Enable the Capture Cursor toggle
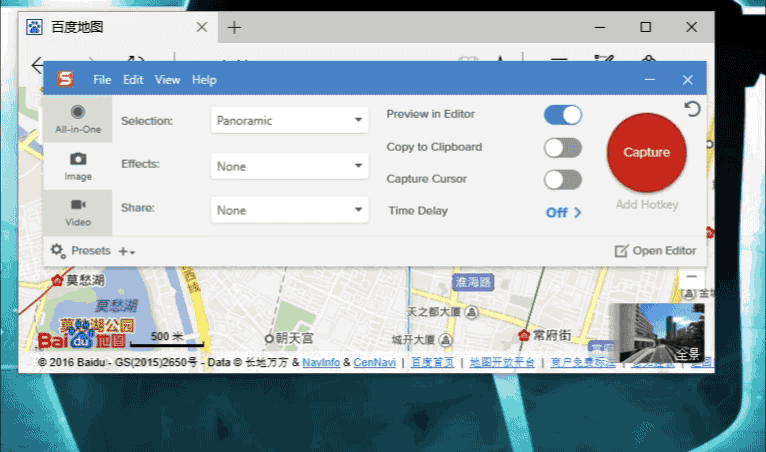 [x=563, y=180]
